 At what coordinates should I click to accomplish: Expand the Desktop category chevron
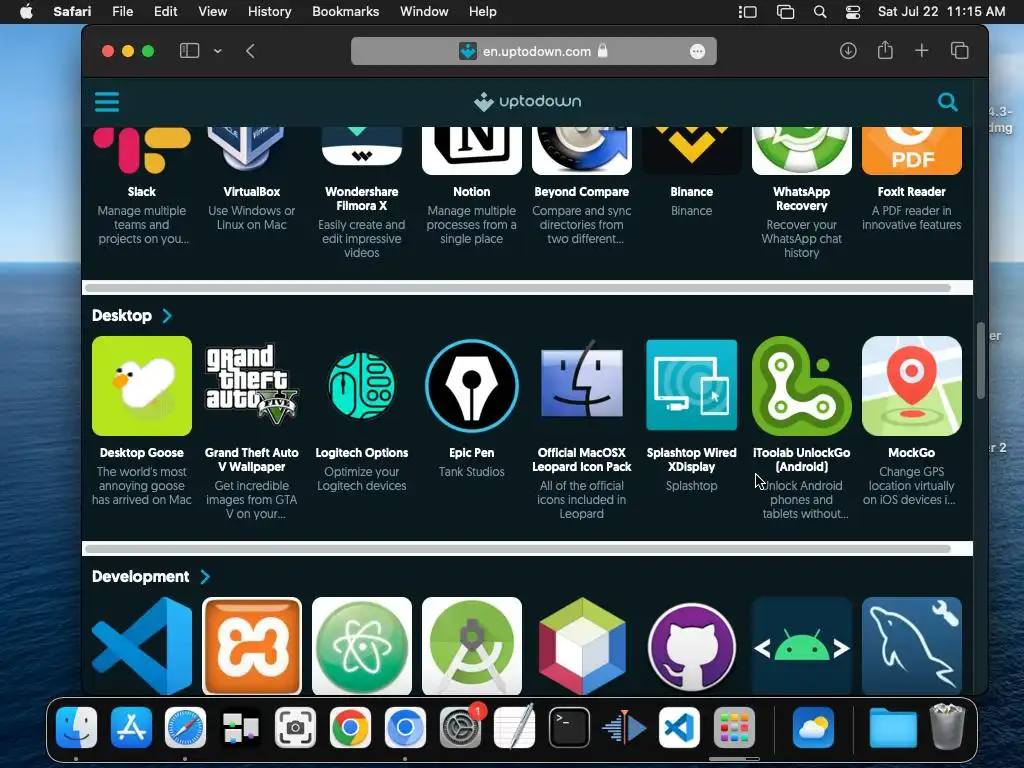pos(167,316)
